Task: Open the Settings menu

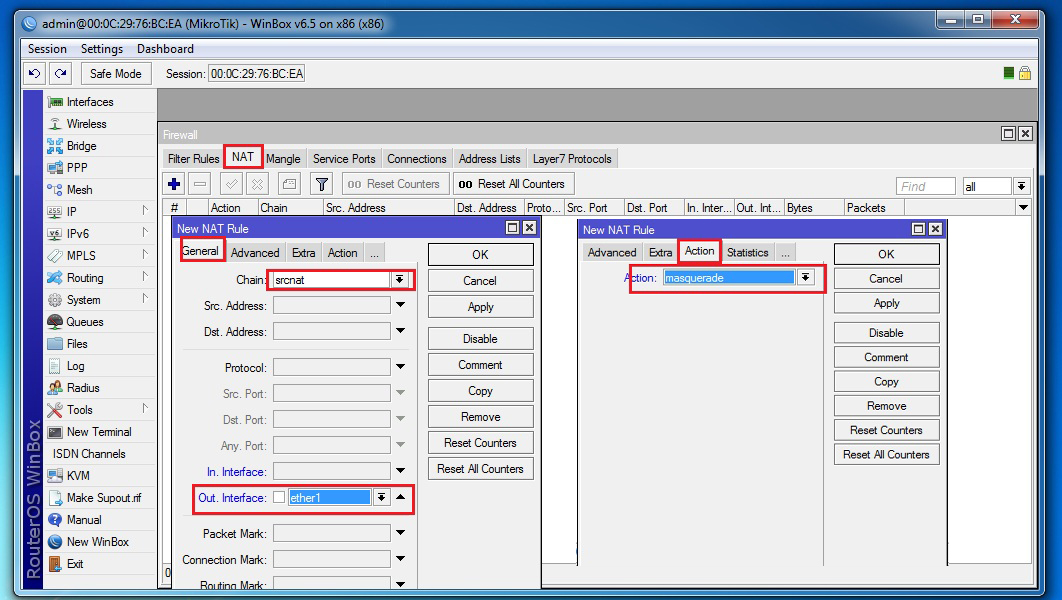Action: (102, 49)
